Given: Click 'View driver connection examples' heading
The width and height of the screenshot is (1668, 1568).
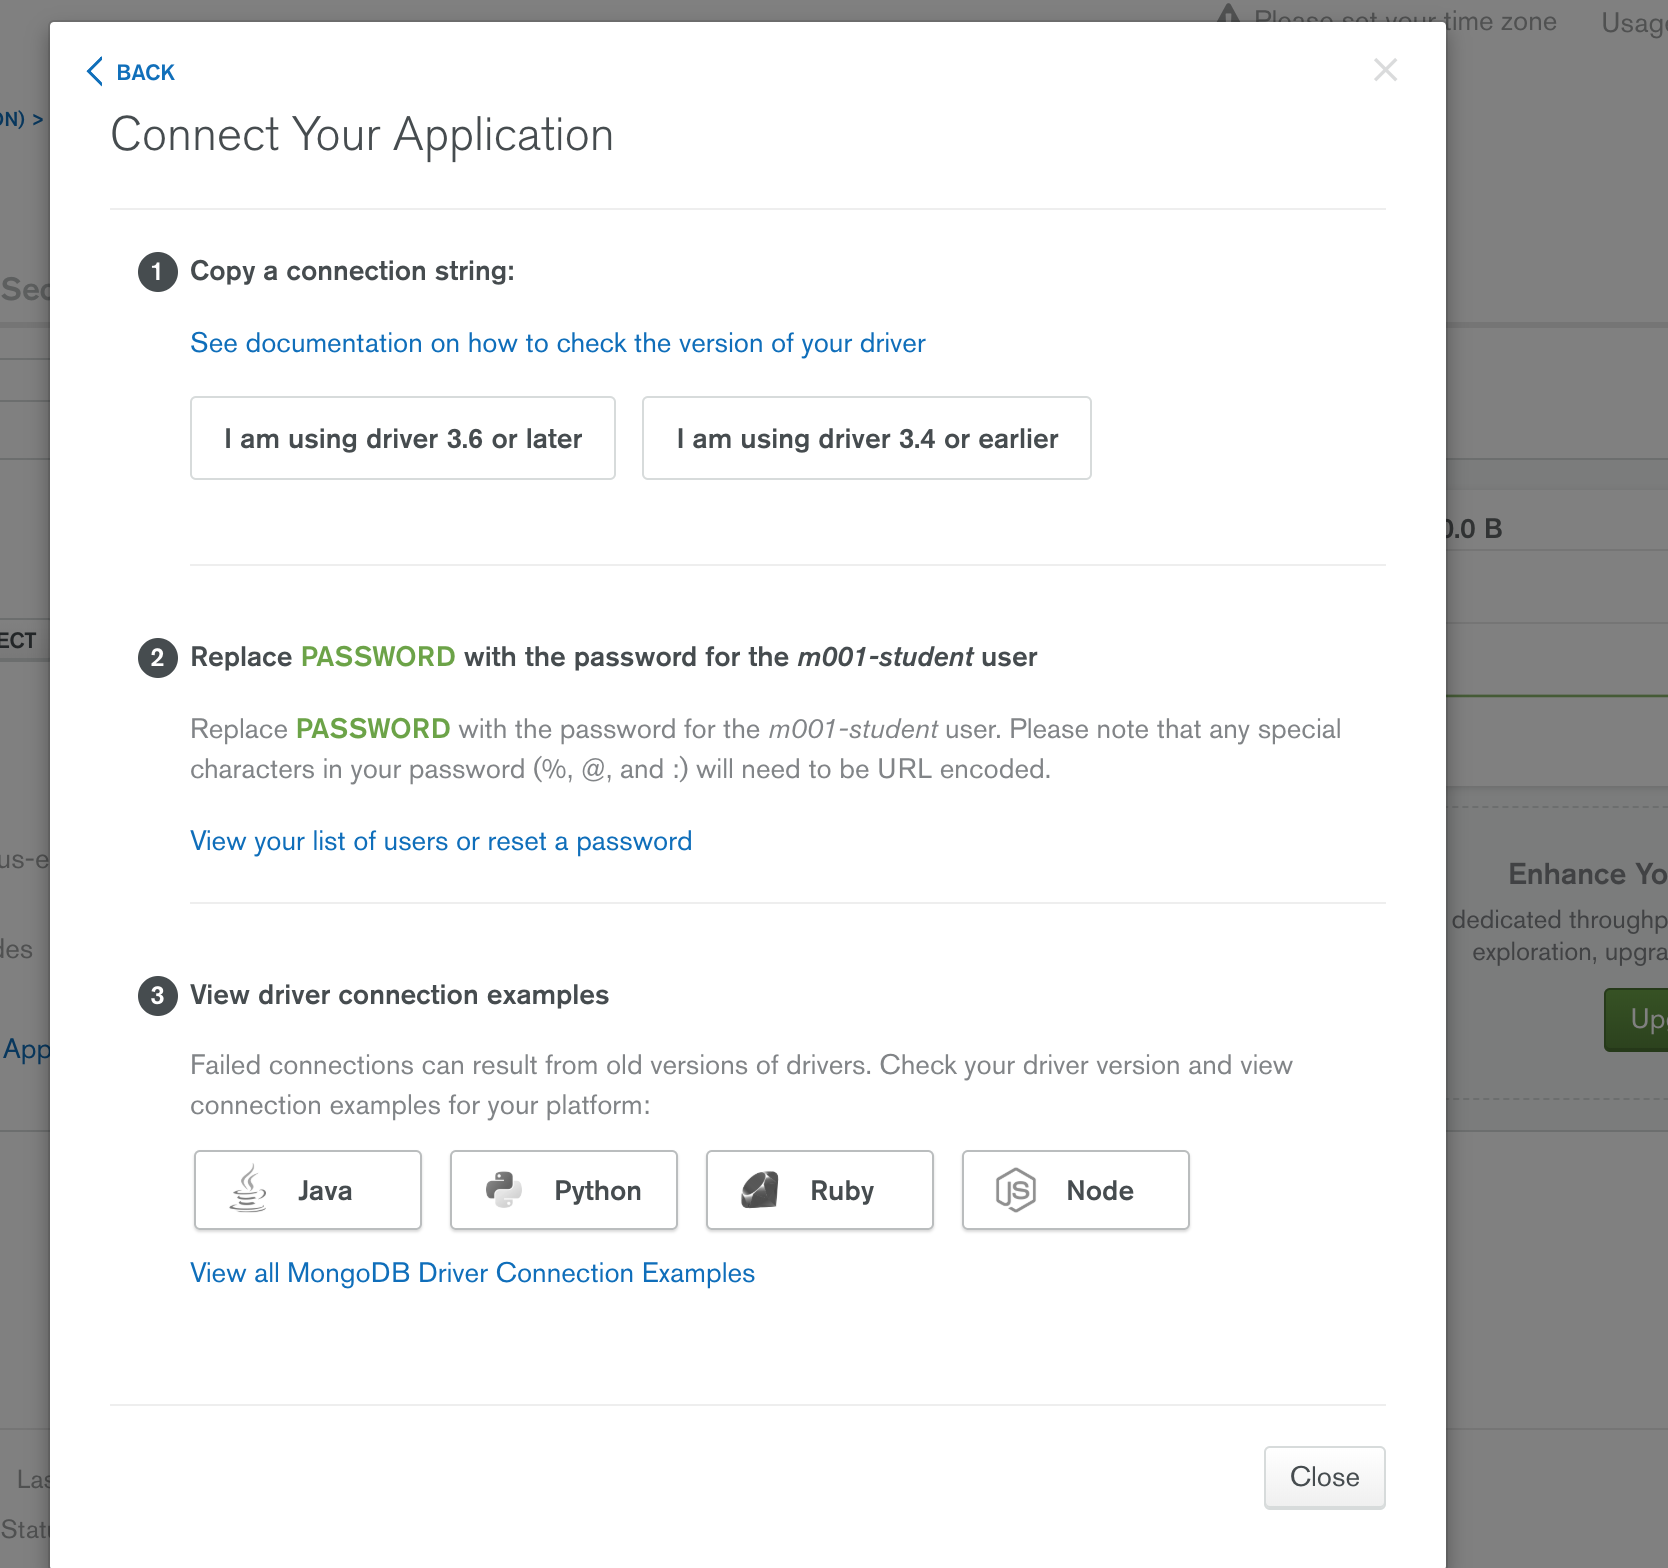Looking at the screenshot, I should click(399, 995).
